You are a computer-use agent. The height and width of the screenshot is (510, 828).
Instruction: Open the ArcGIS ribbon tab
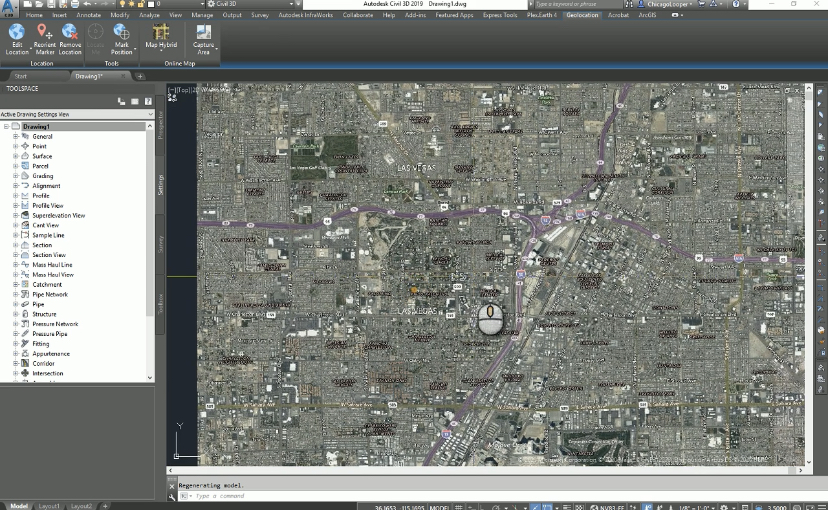click(647, 15)
